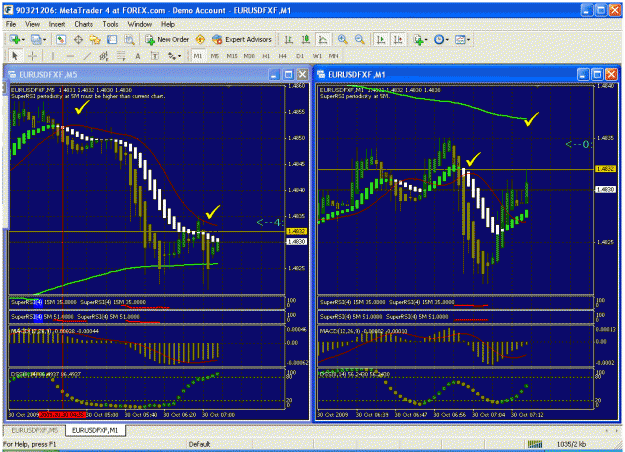Click the MACD indicator label in M5 chart
Screen dimensions: 625x452
coord(54,331)
